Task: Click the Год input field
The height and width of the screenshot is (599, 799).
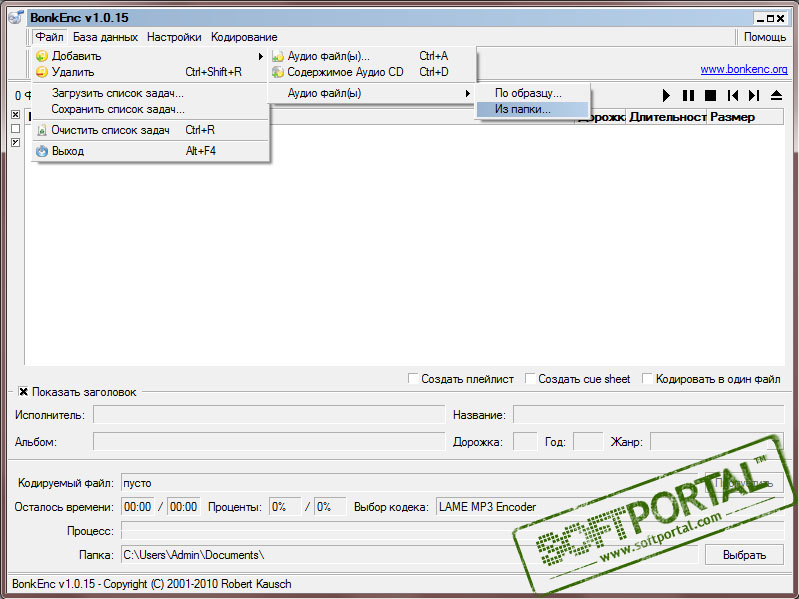Action: (x=588, y=442)
